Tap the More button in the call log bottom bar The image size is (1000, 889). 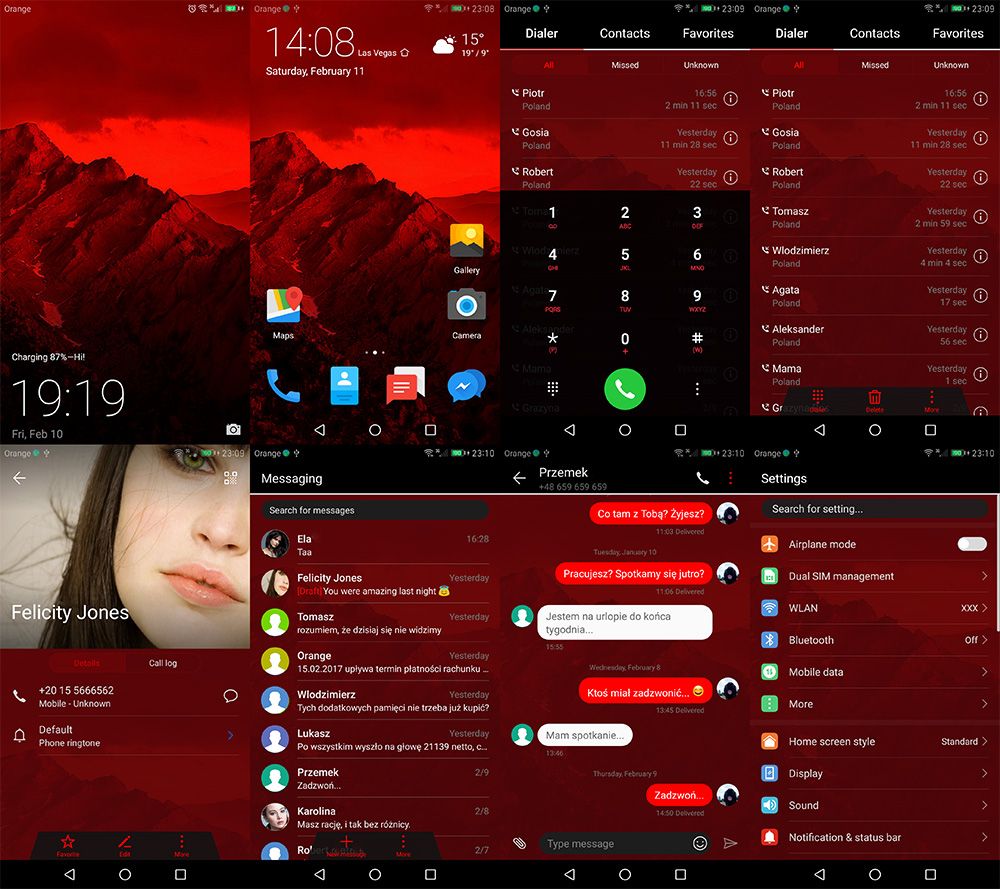[x=931, y=400]
